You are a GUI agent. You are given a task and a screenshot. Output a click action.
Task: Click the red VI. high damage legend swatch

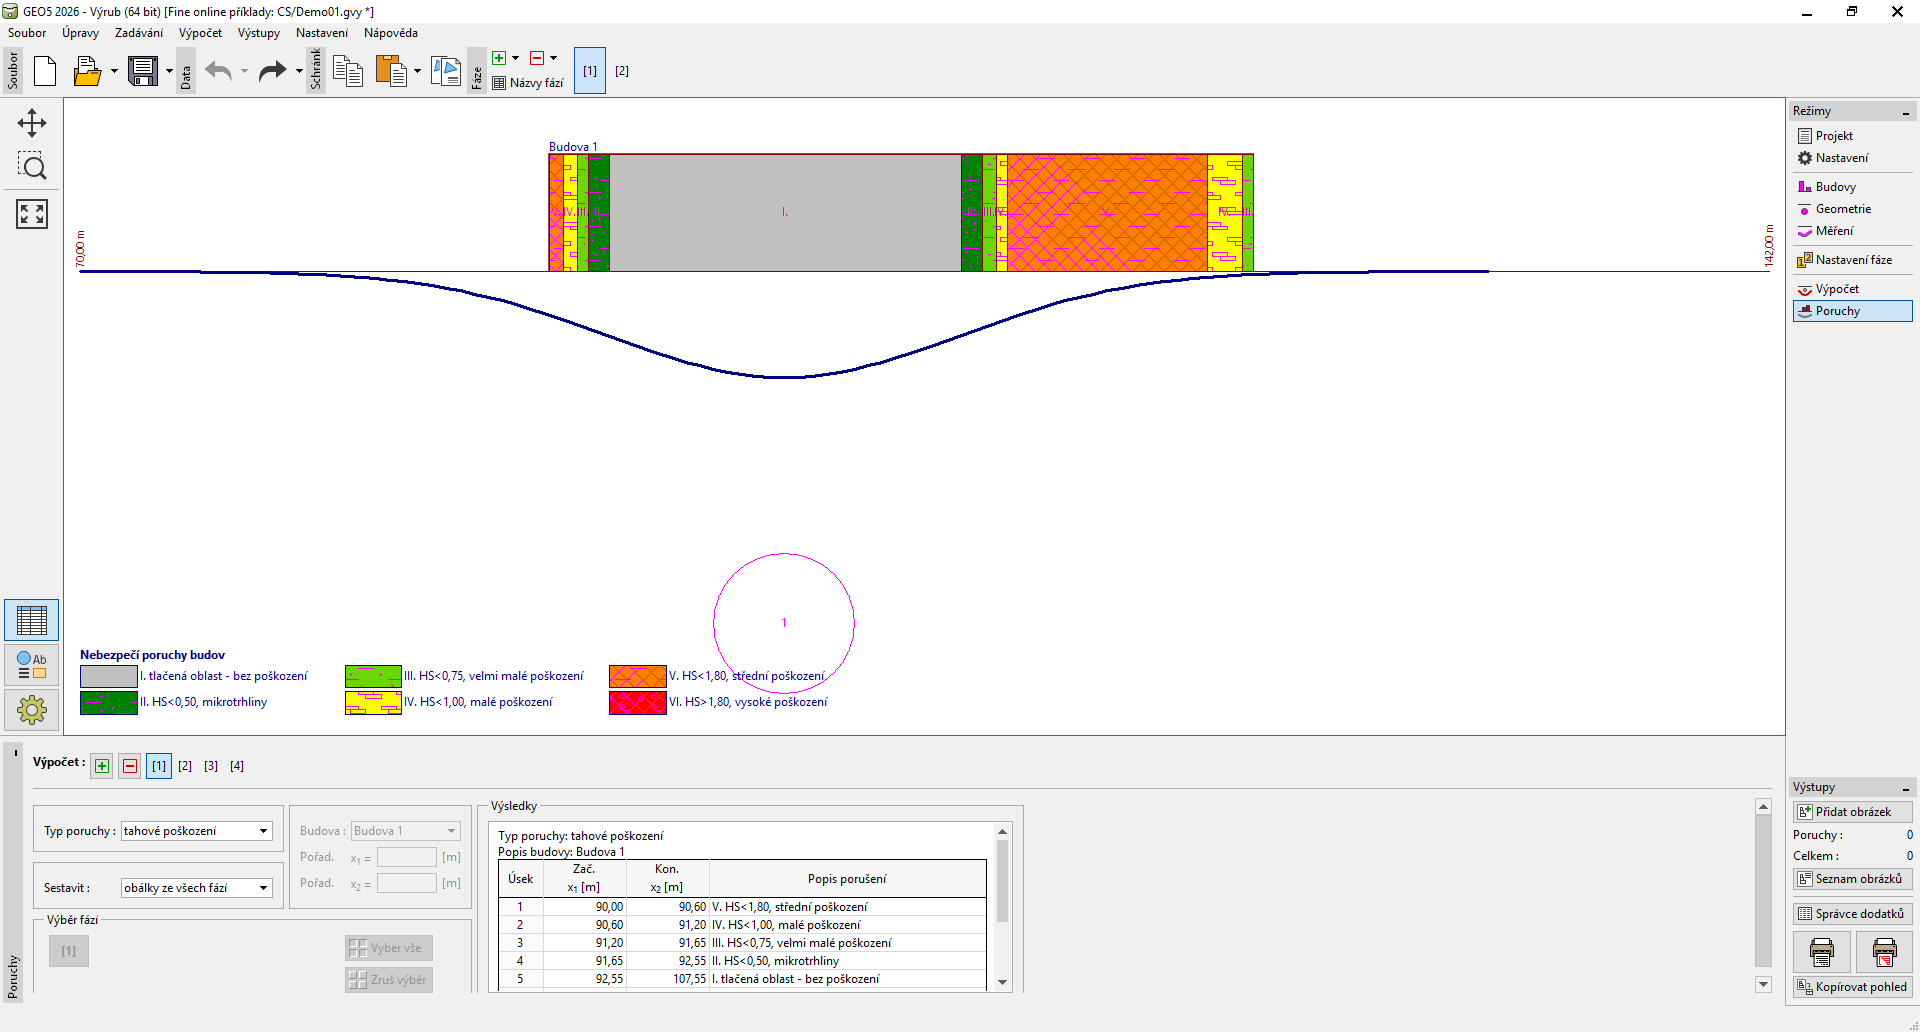point(637,703)
